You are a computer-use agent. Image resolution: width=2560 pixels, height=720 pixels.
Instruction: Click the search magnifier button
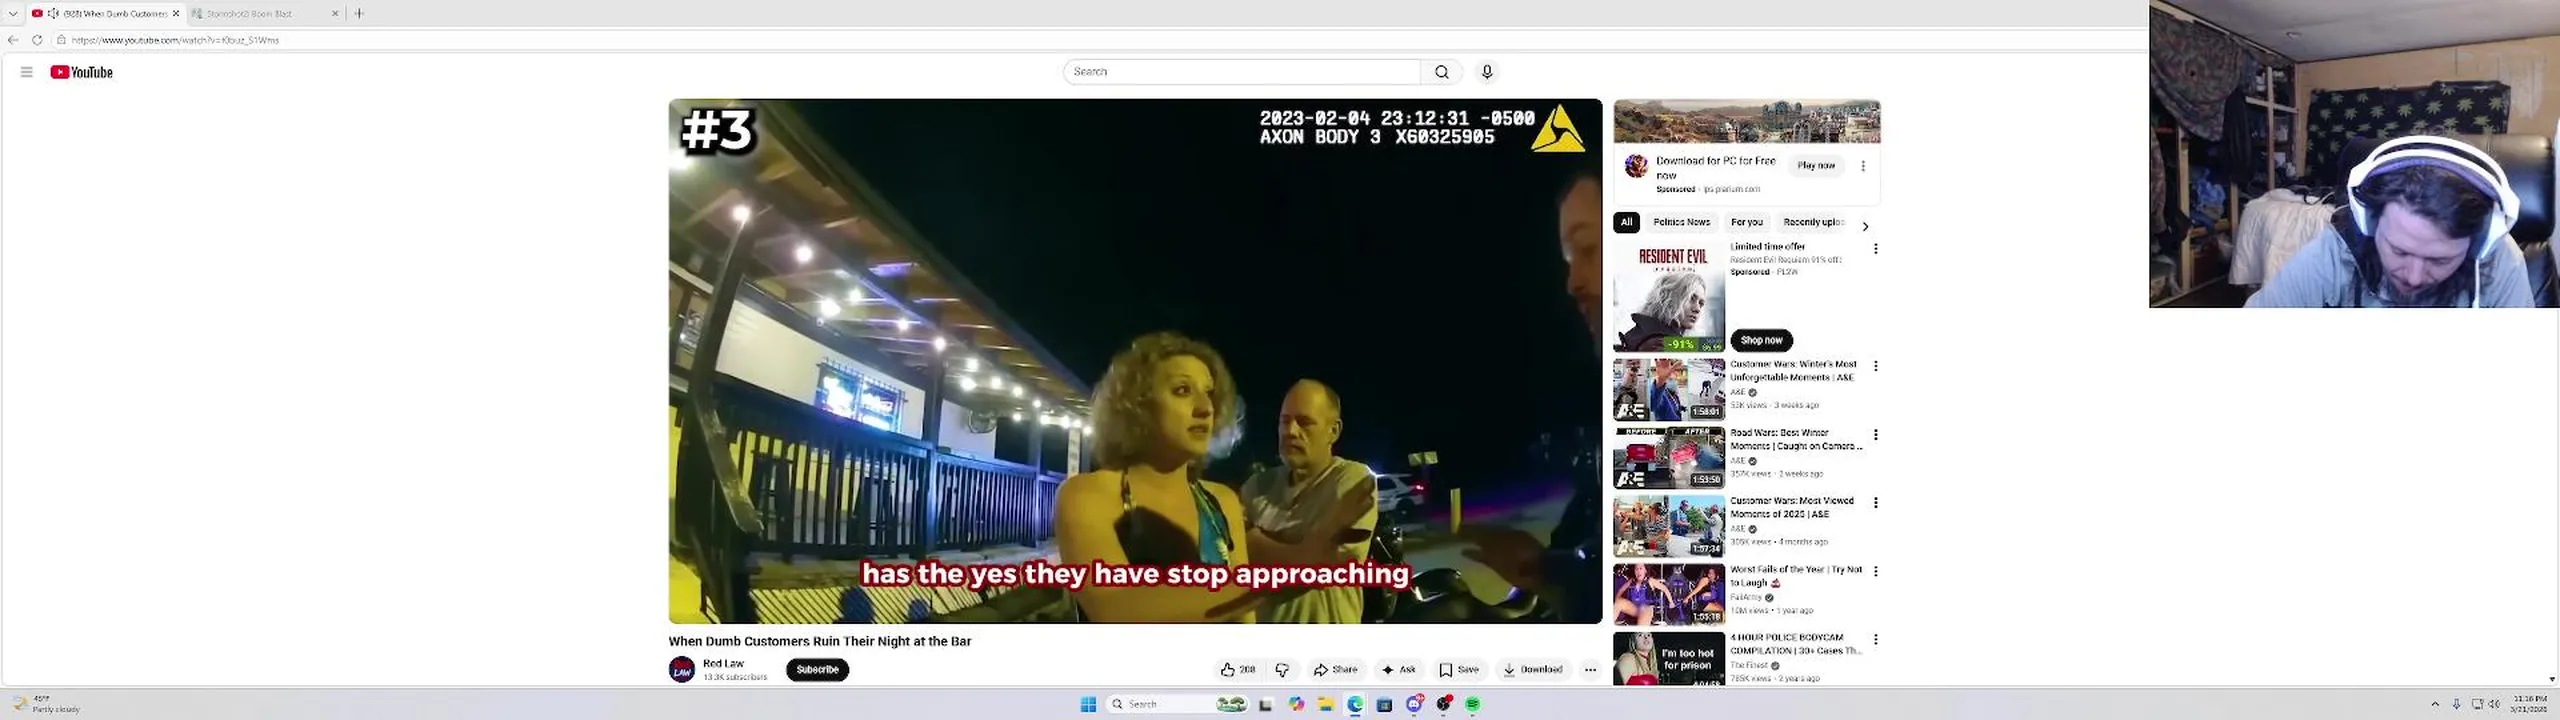point(1442,72)
